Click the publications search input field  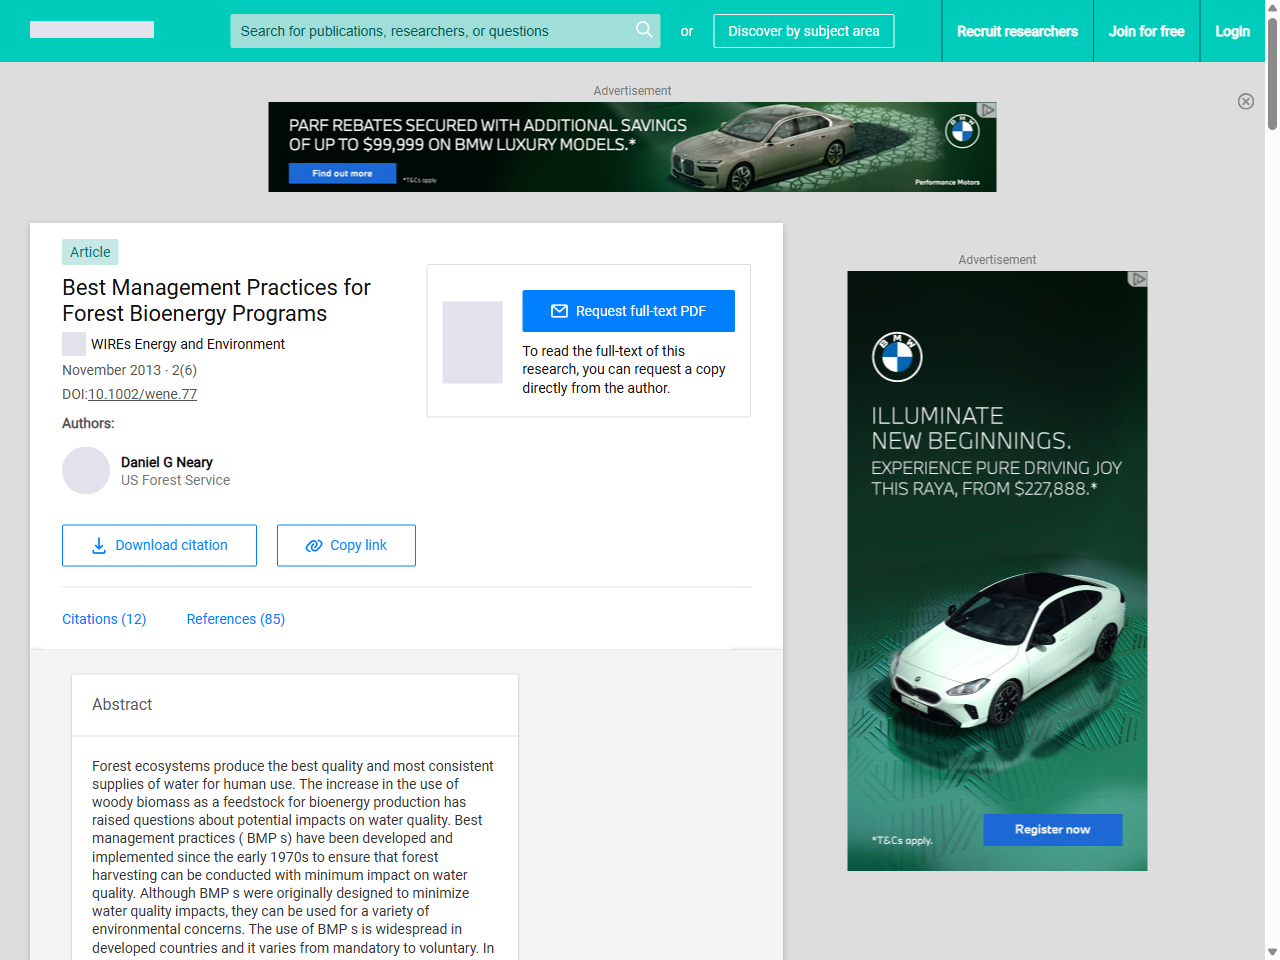pos(430,31)
